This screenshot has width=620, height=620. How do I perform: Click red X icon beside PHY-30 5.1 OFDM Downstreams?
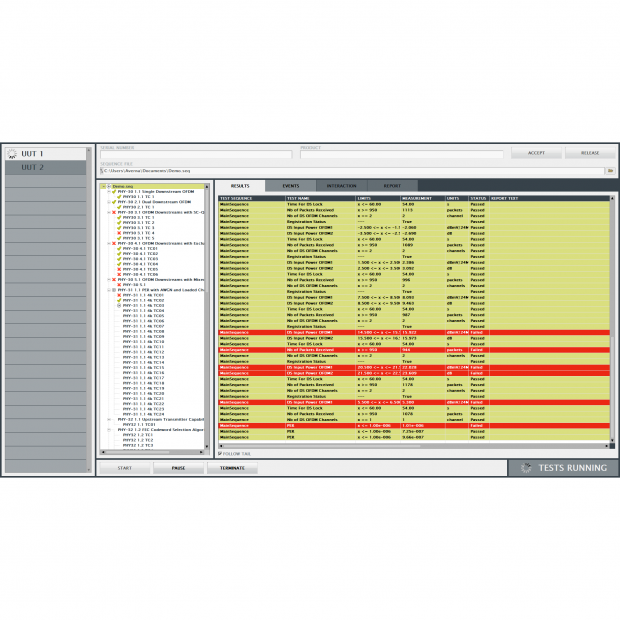click(113, 279)
